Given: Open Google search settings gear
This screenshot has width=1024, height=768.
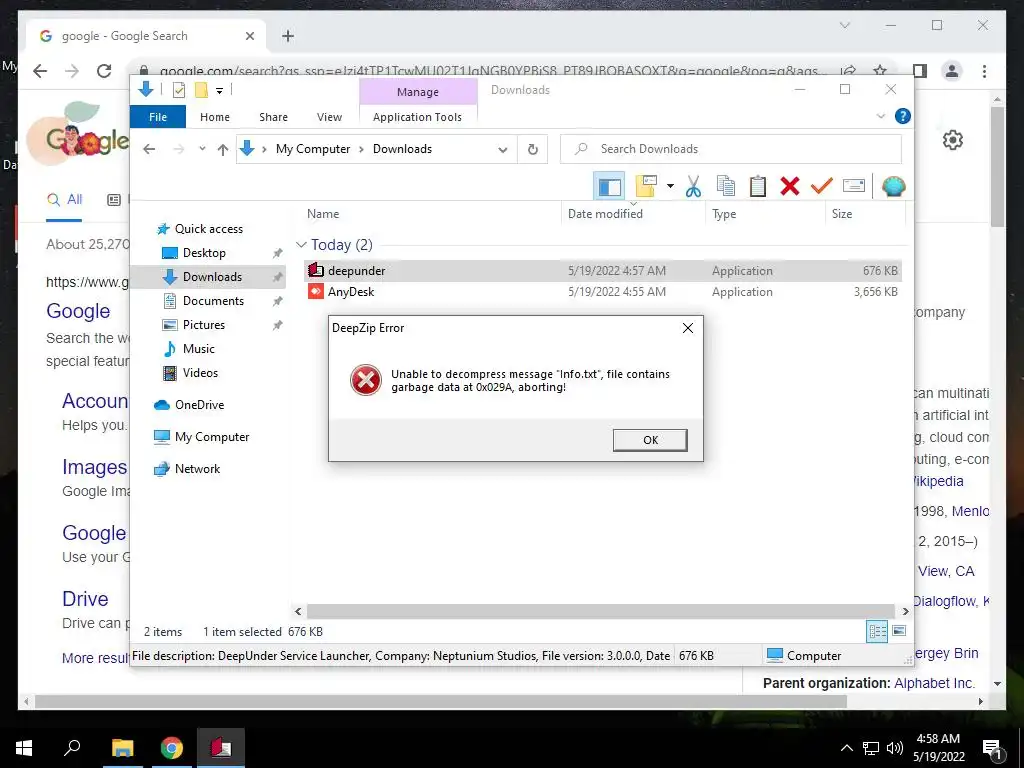Looking at the screenshot, I should point(953,140).
